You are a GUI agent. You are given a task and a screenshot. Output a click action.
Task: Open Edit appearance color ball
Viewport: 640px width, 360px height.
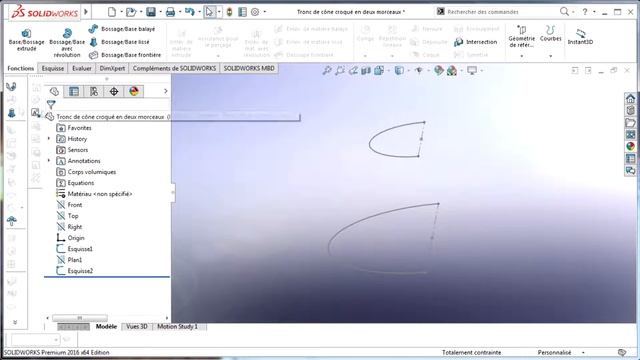coord(439,71)
